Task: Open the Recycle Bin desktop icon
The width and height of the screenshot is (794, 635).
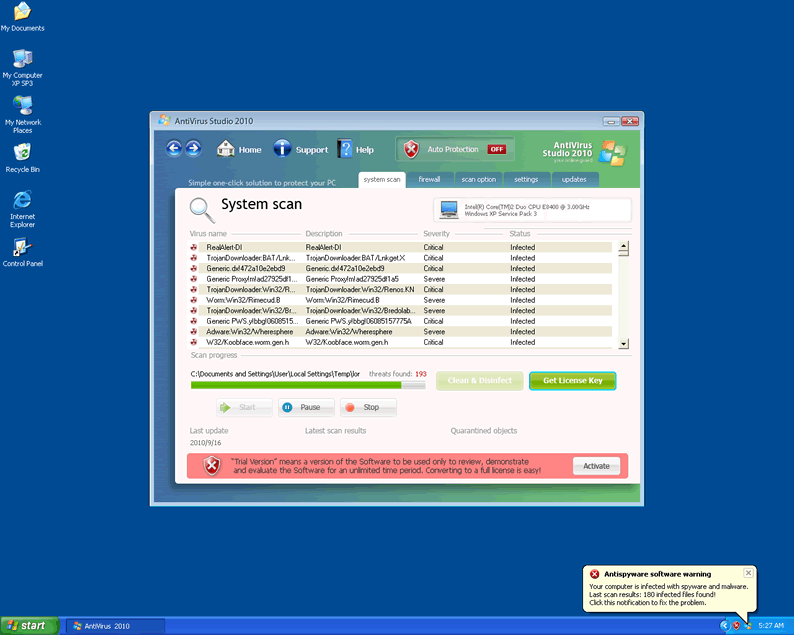Action: click(22, 152)
